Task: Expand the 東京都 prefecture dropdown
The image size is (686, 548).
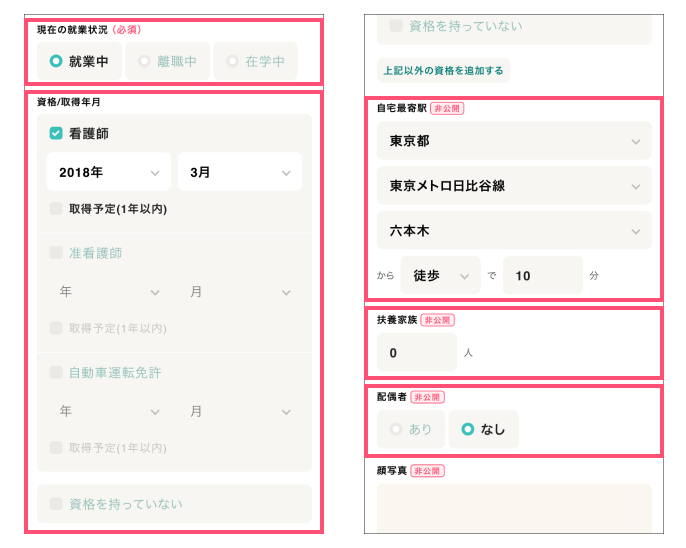Action: click(x=514, y=142)
